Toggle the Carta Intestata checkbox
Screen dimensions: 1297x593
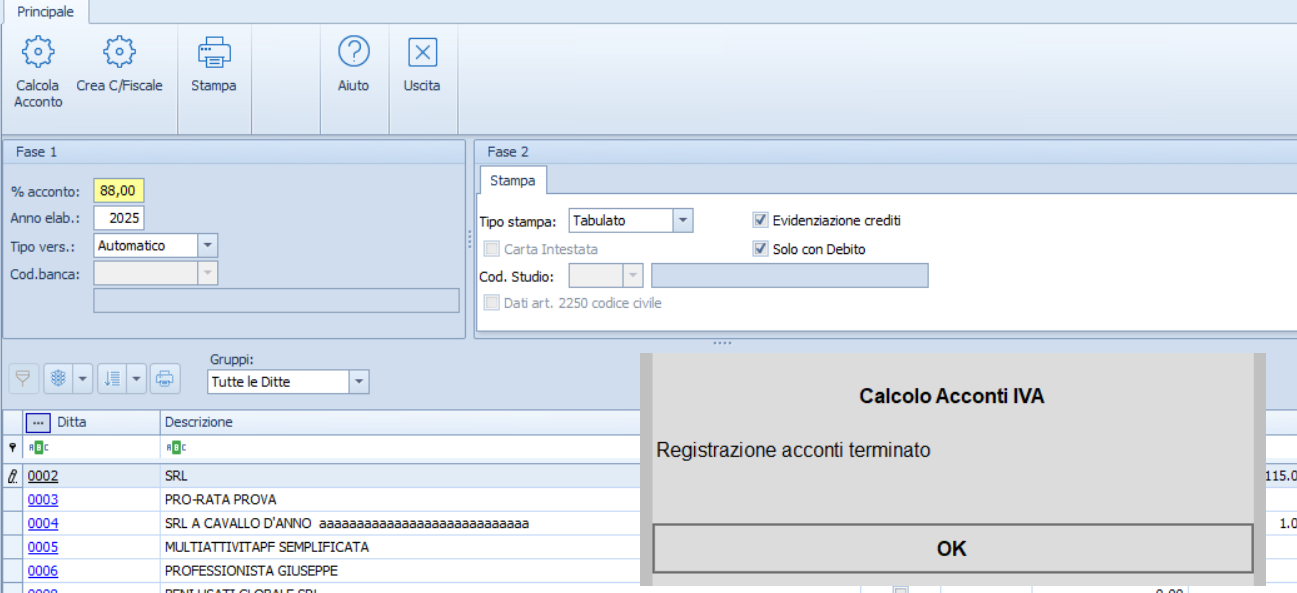[x=491, y=249]
